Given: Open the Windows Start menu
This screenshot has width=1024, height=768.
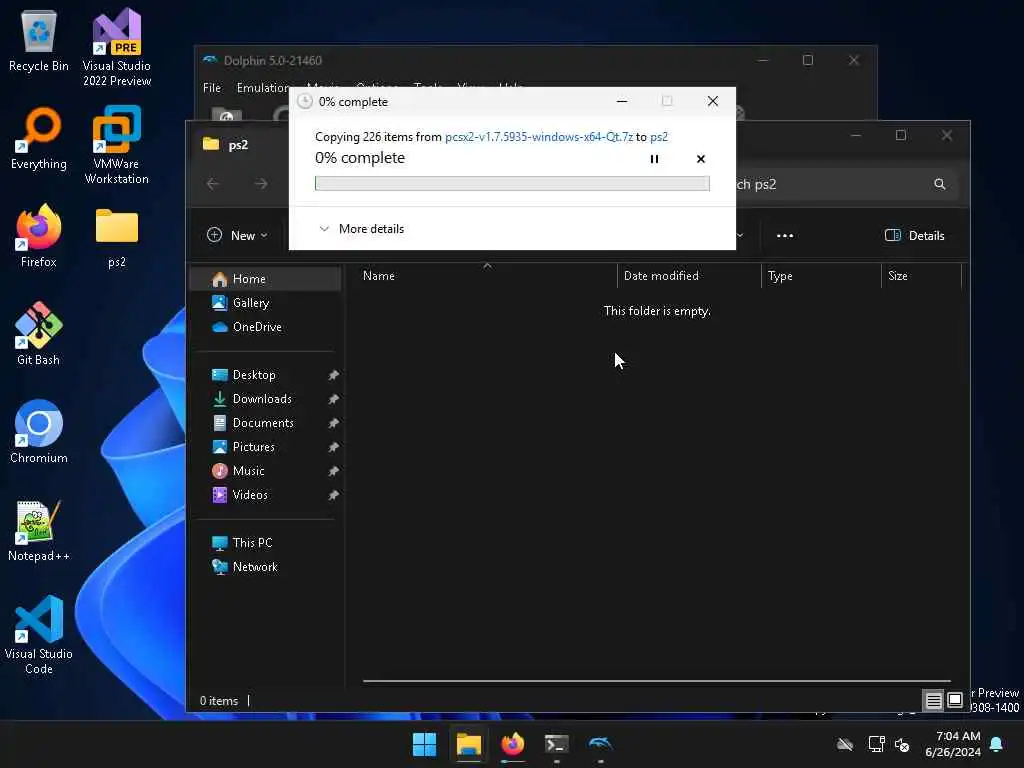Looking at the screenshot, I should [x=424, y=744].
